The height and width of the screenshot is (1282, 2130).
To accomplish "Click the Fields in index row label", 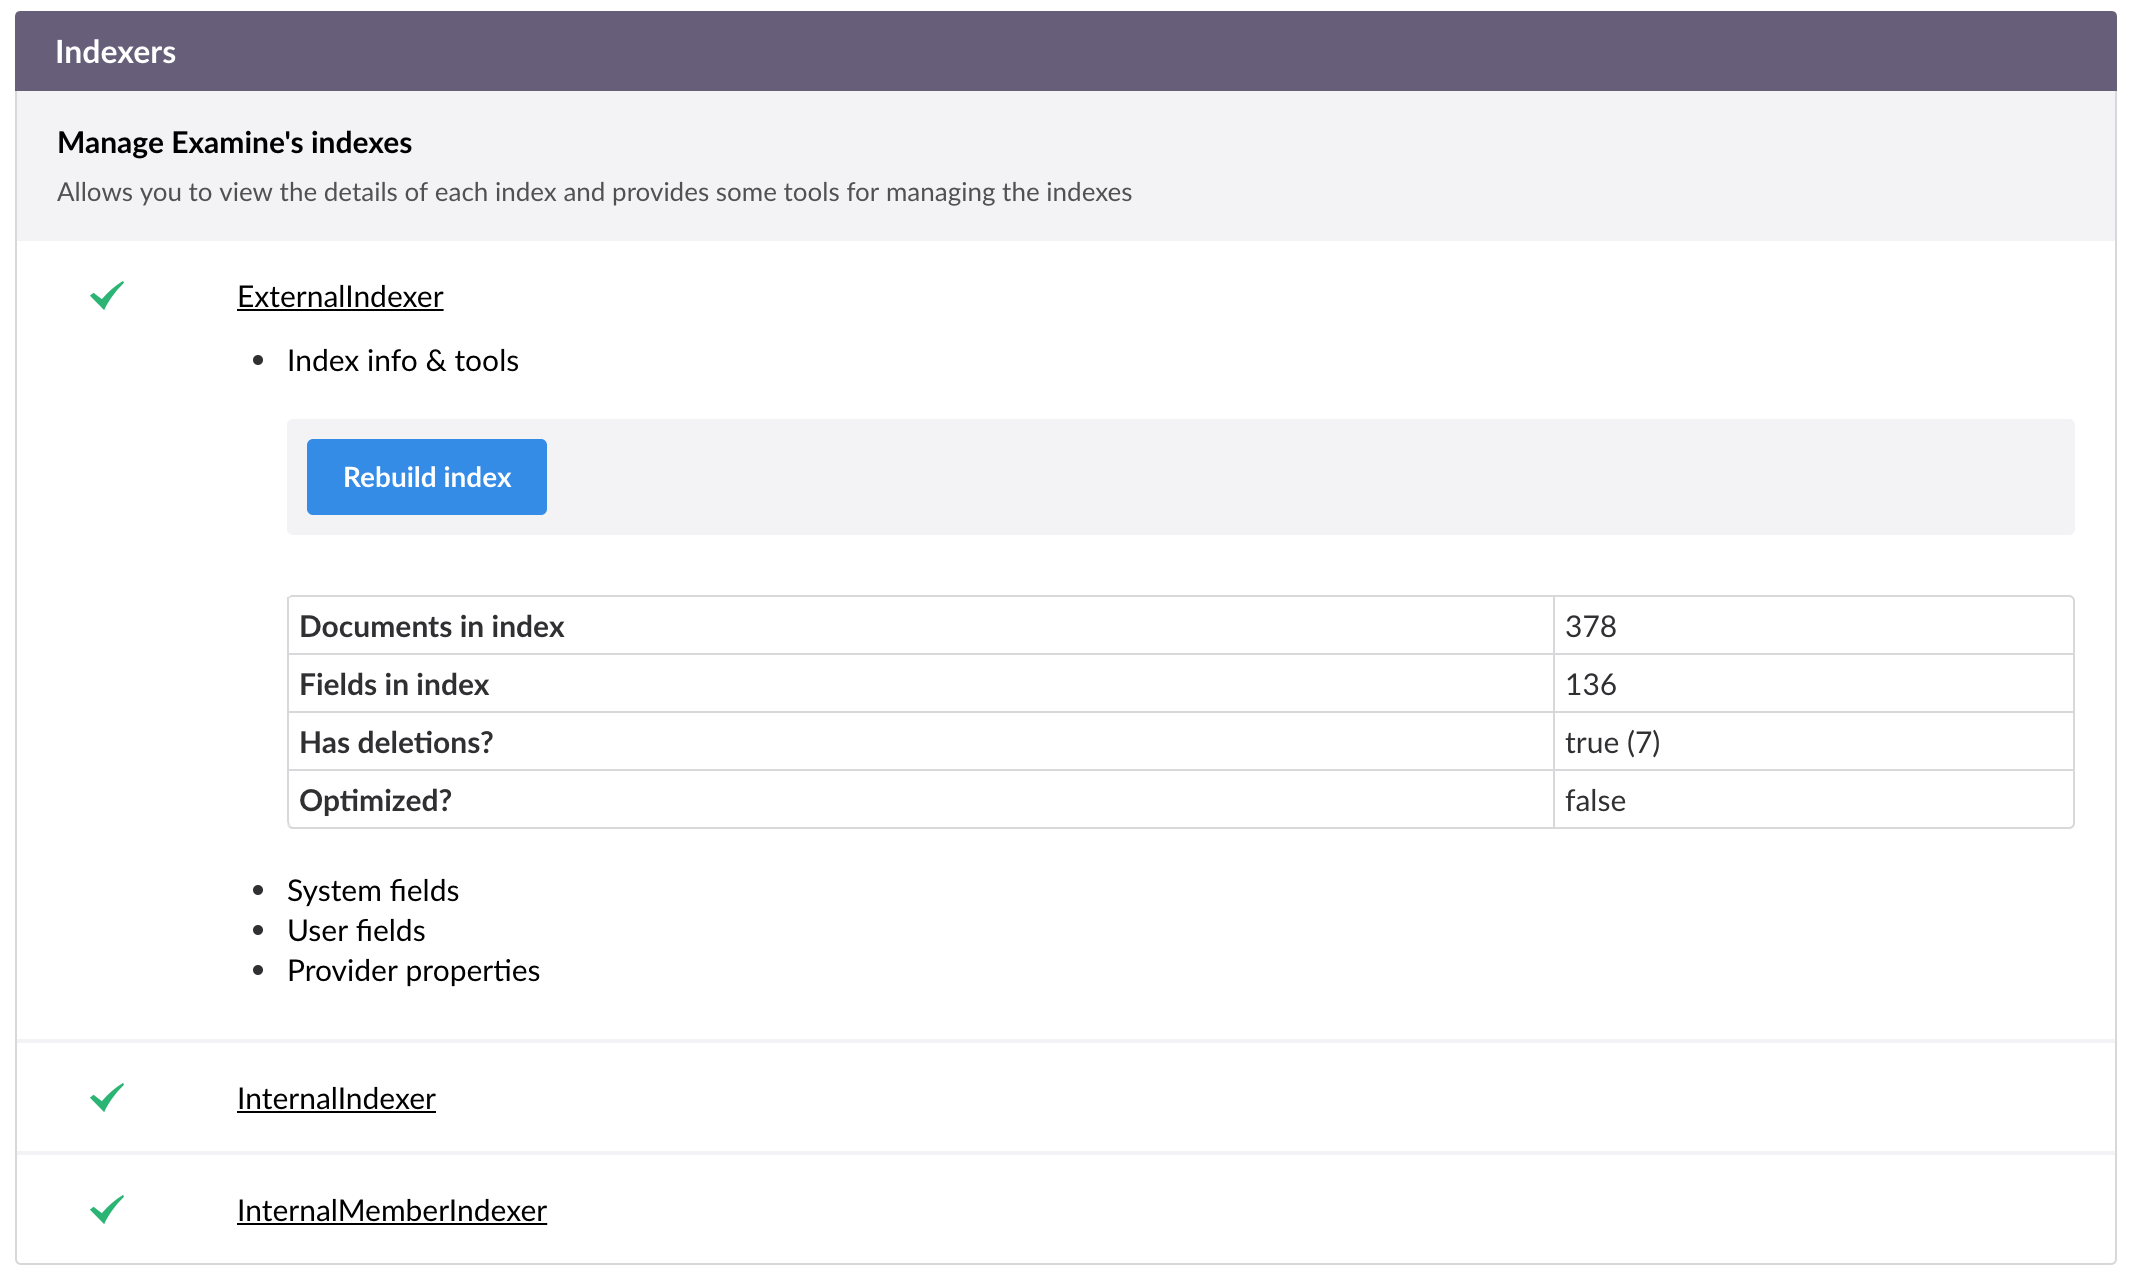I will 394,685.
